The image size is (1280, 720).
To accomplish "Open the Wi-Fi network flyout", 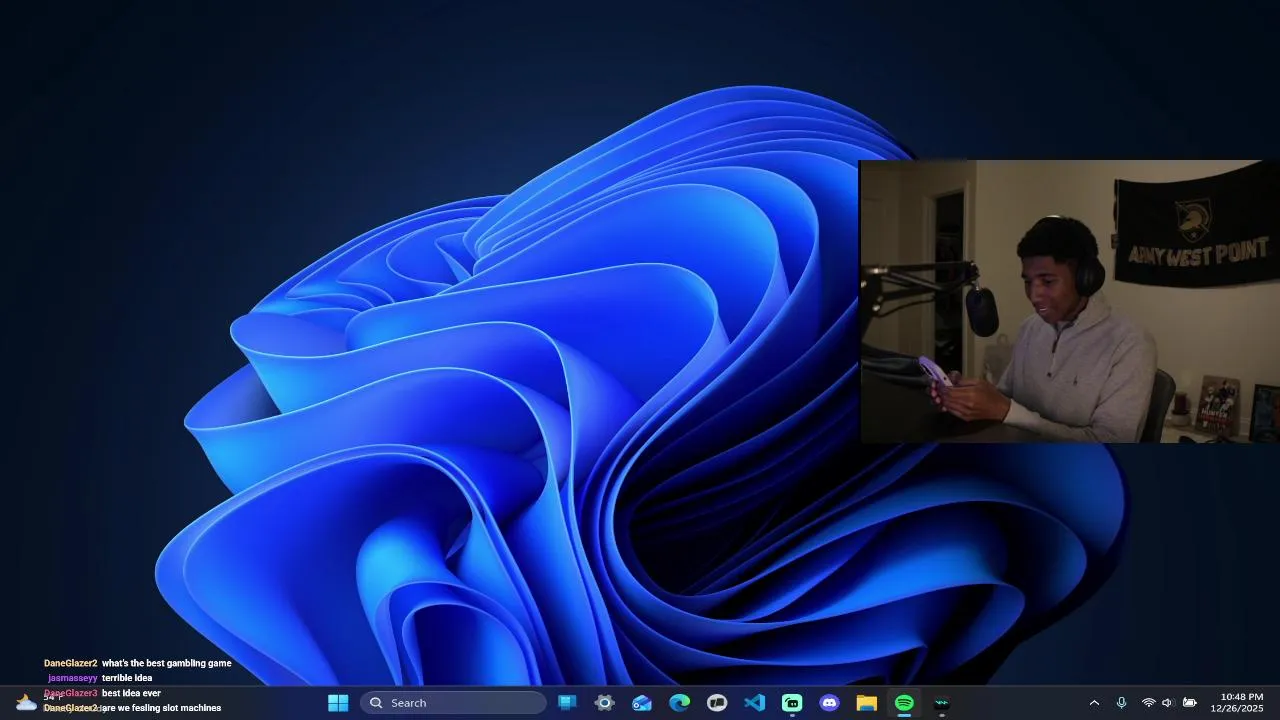I will tap(1148, 703).
